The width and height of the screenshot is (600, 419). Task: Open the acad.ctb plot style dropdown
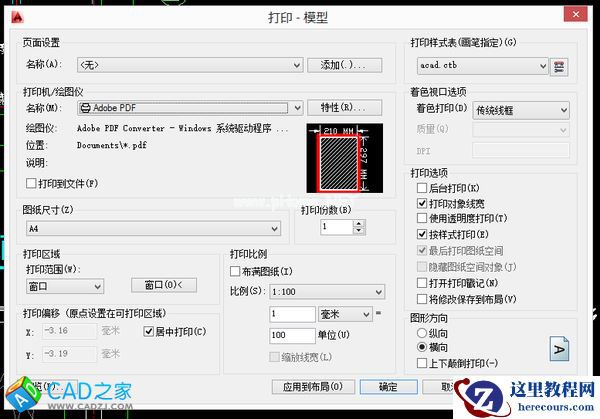[483, 66]
